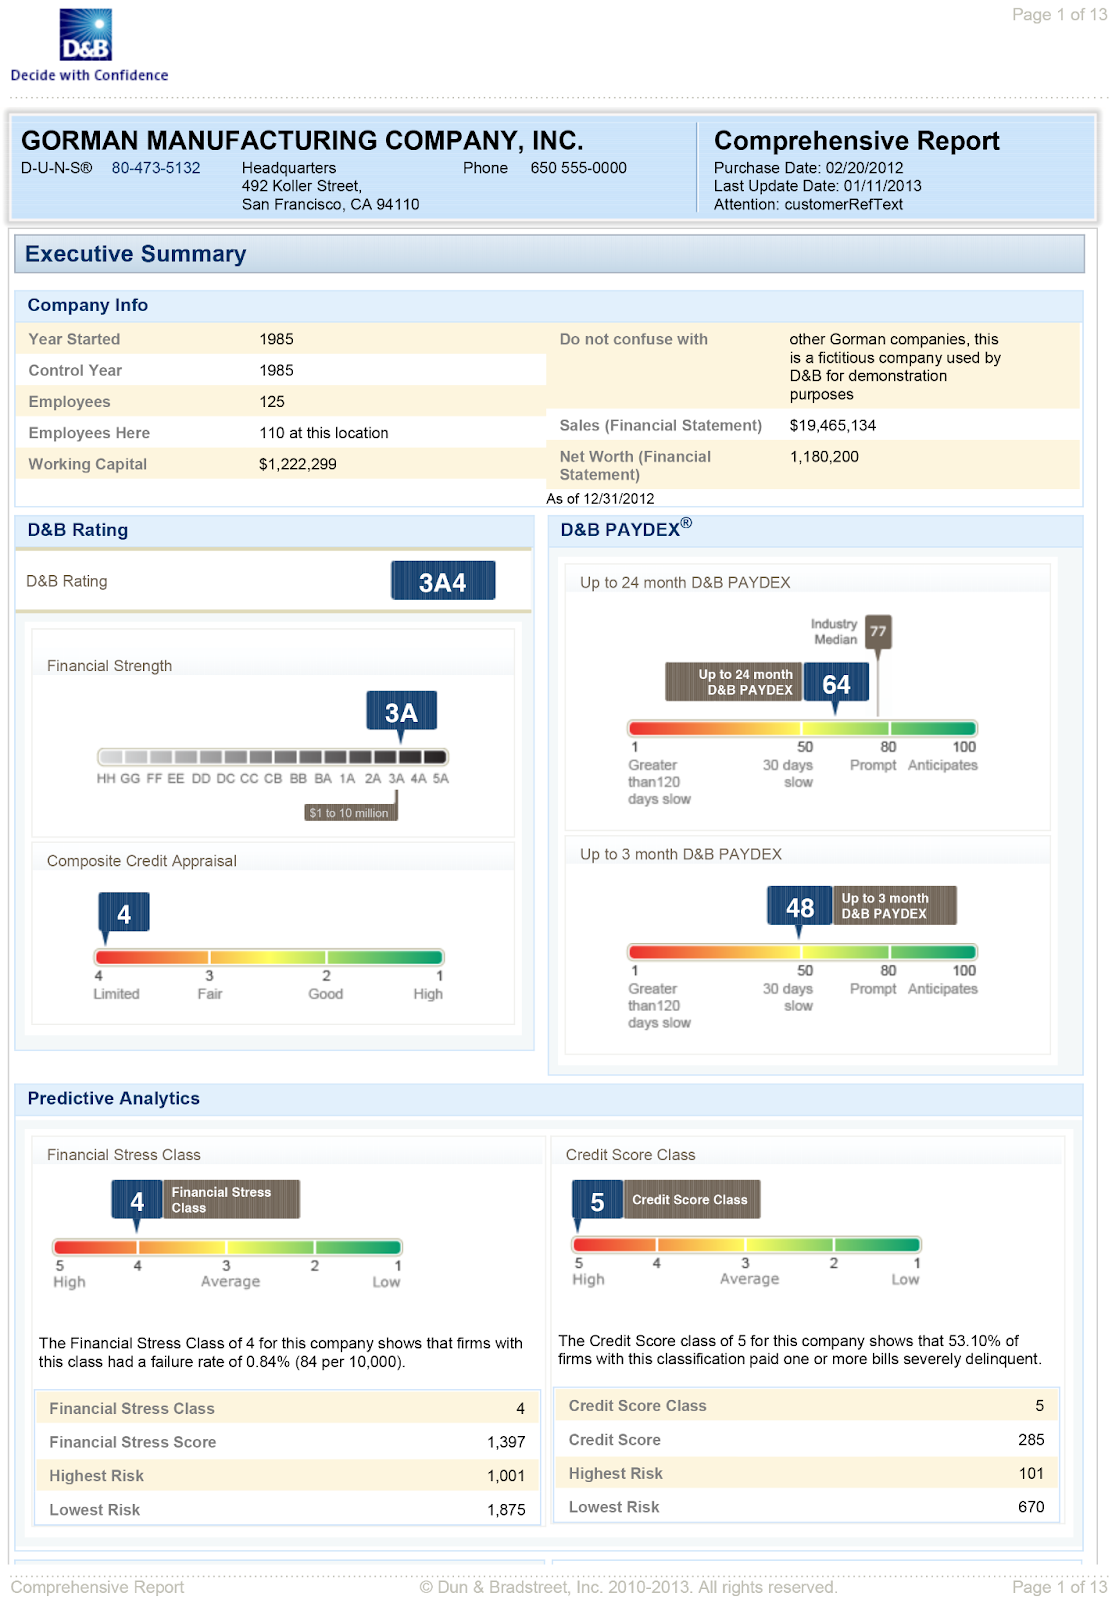
Task: Select the Financial Stress Score value 1,397
Action: pyautogui.click(x=506, y=1442)
